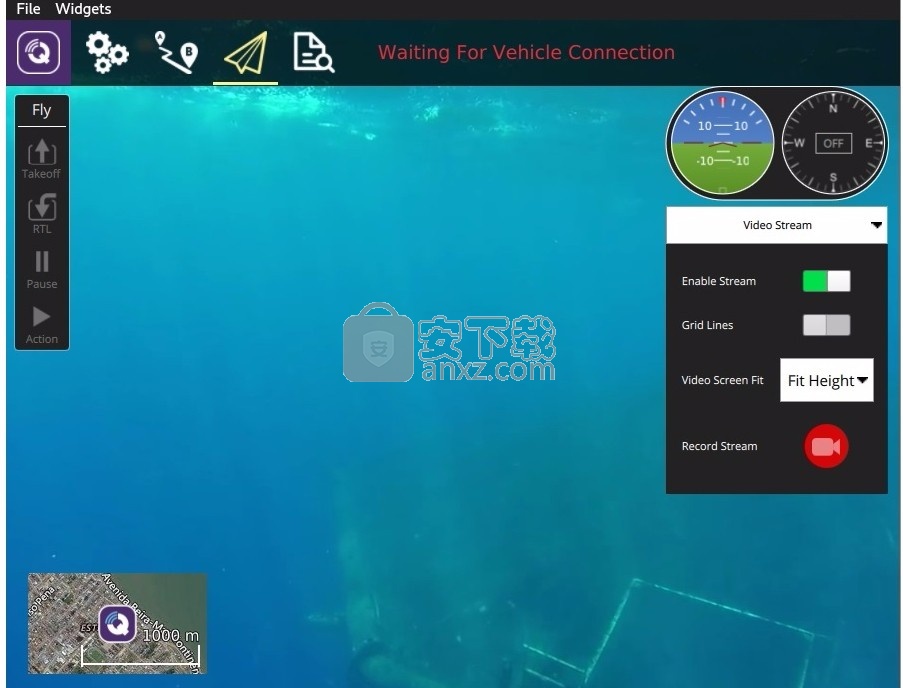Click the mini map thumbnail
The height and width of the screenshot is (688, 903).
(x=117, y=624)
